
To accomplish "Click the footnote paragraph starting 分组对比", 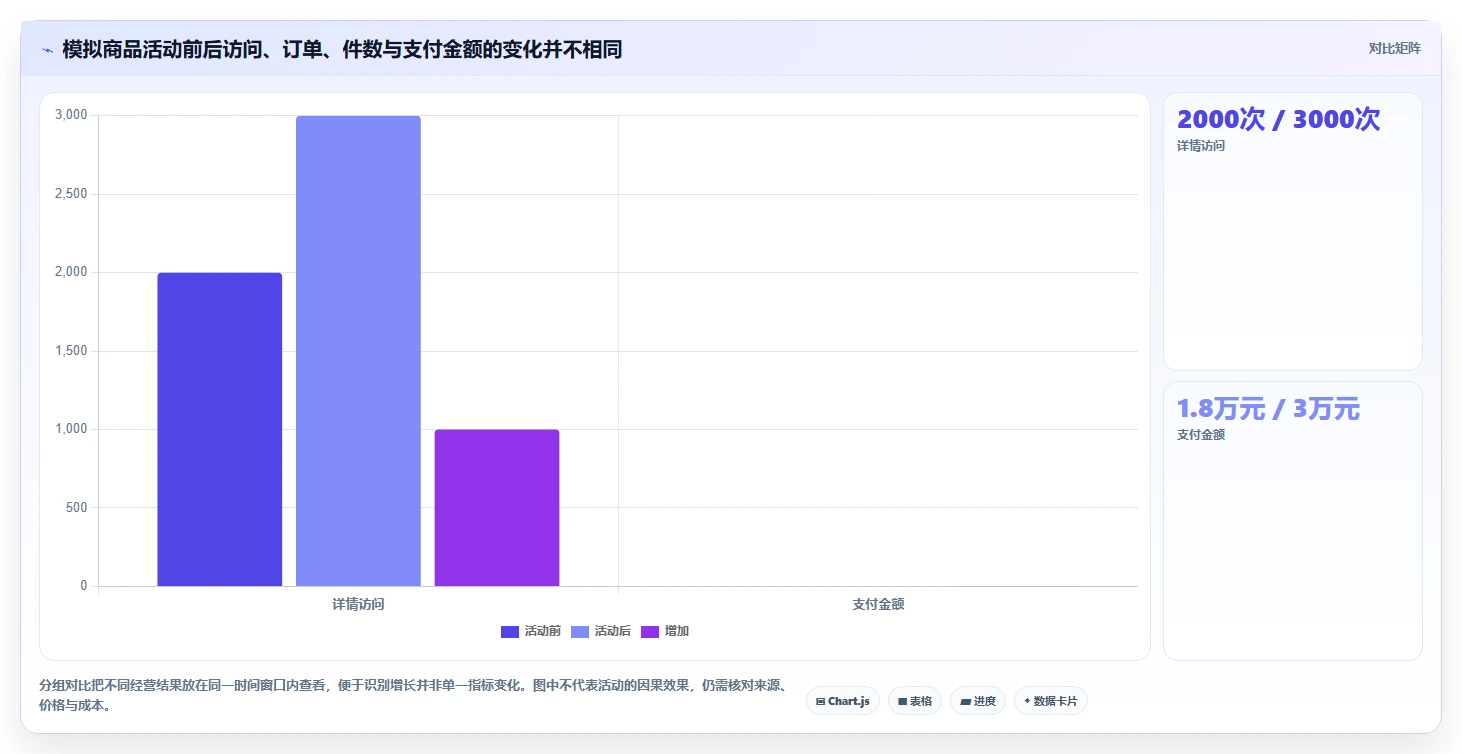I will point(415,695).
